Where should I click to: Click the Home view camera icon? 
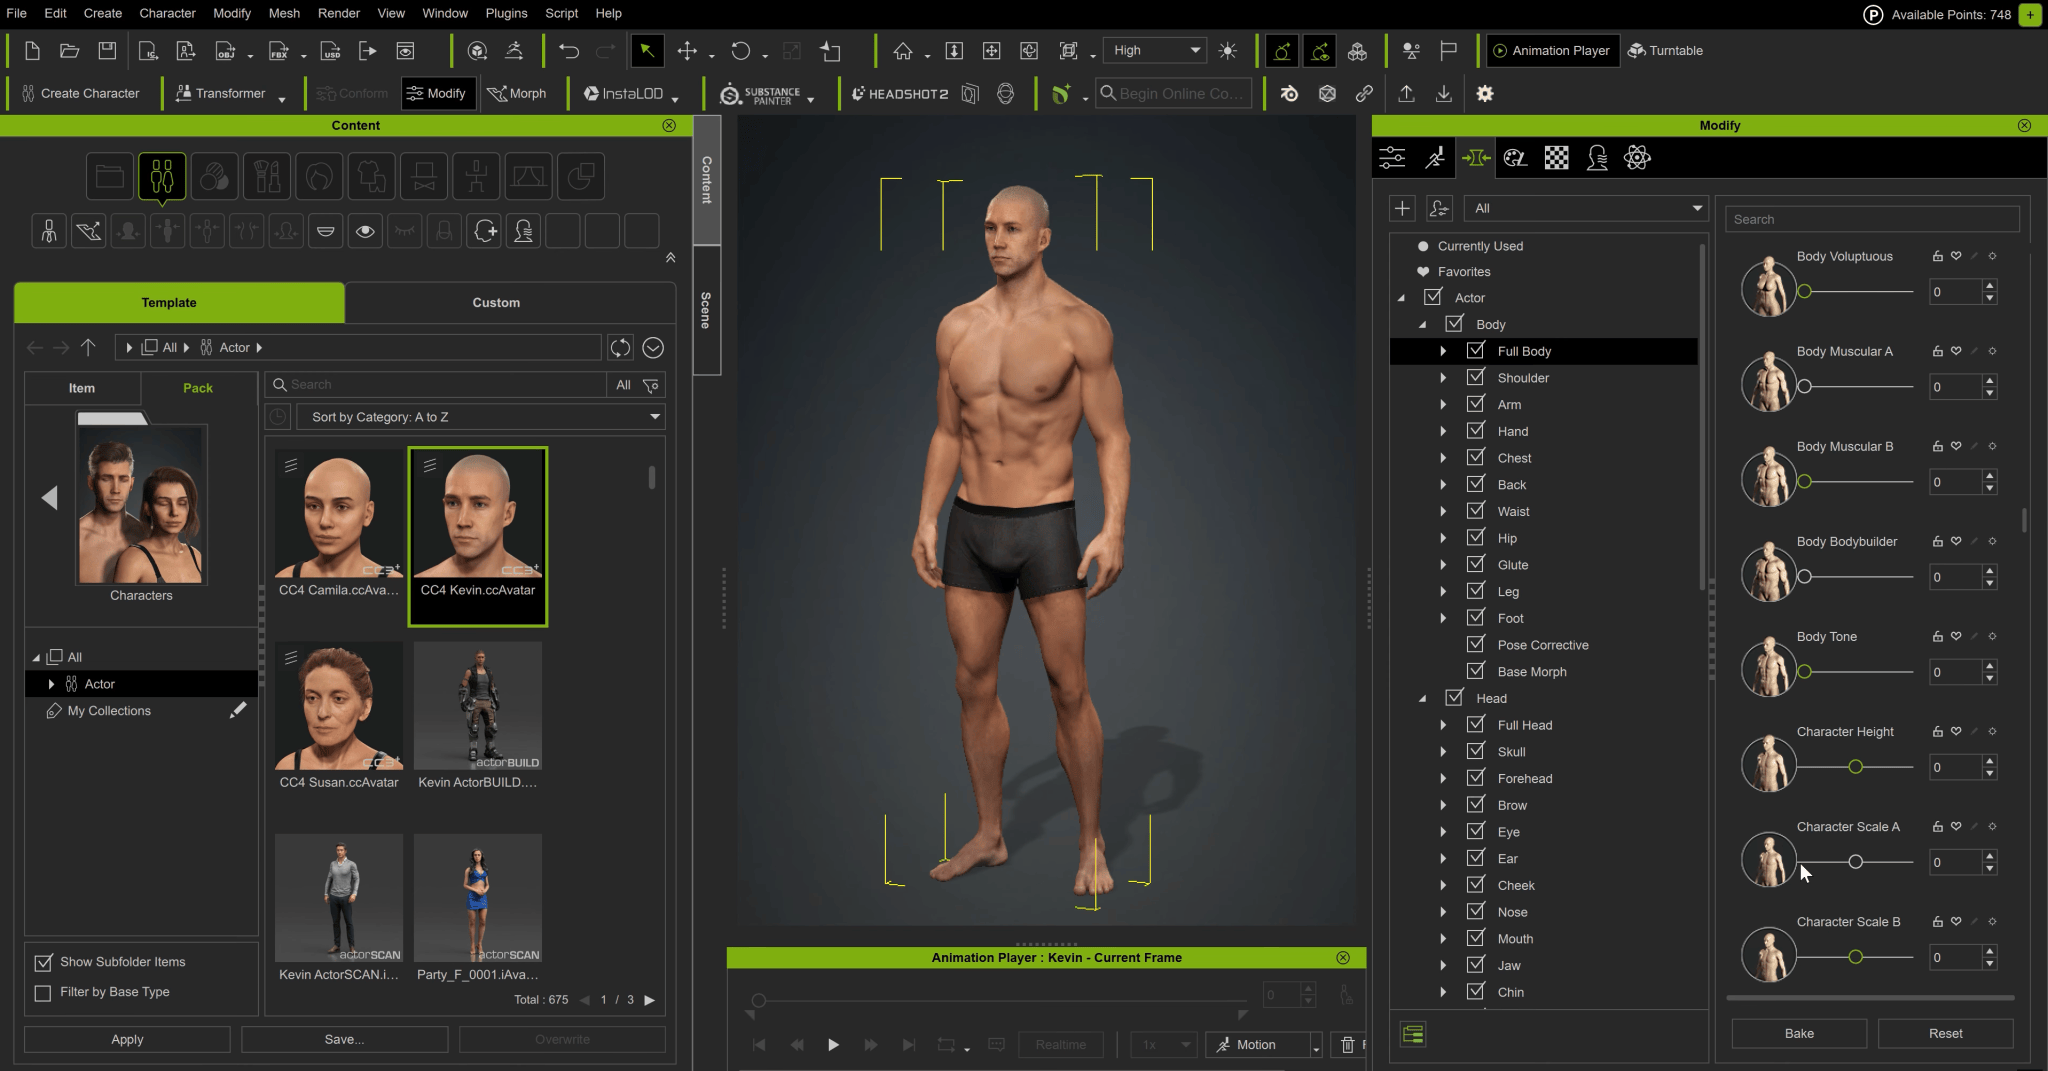click(x=902, y=51)
